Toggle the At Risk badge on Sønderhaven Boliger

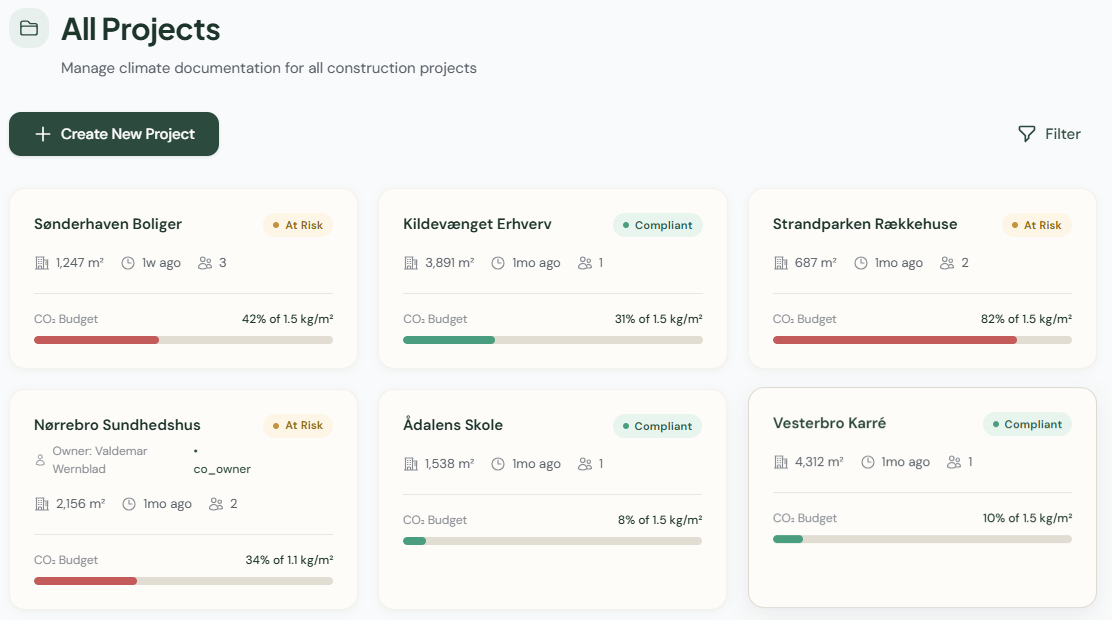[x=297, y=225]
